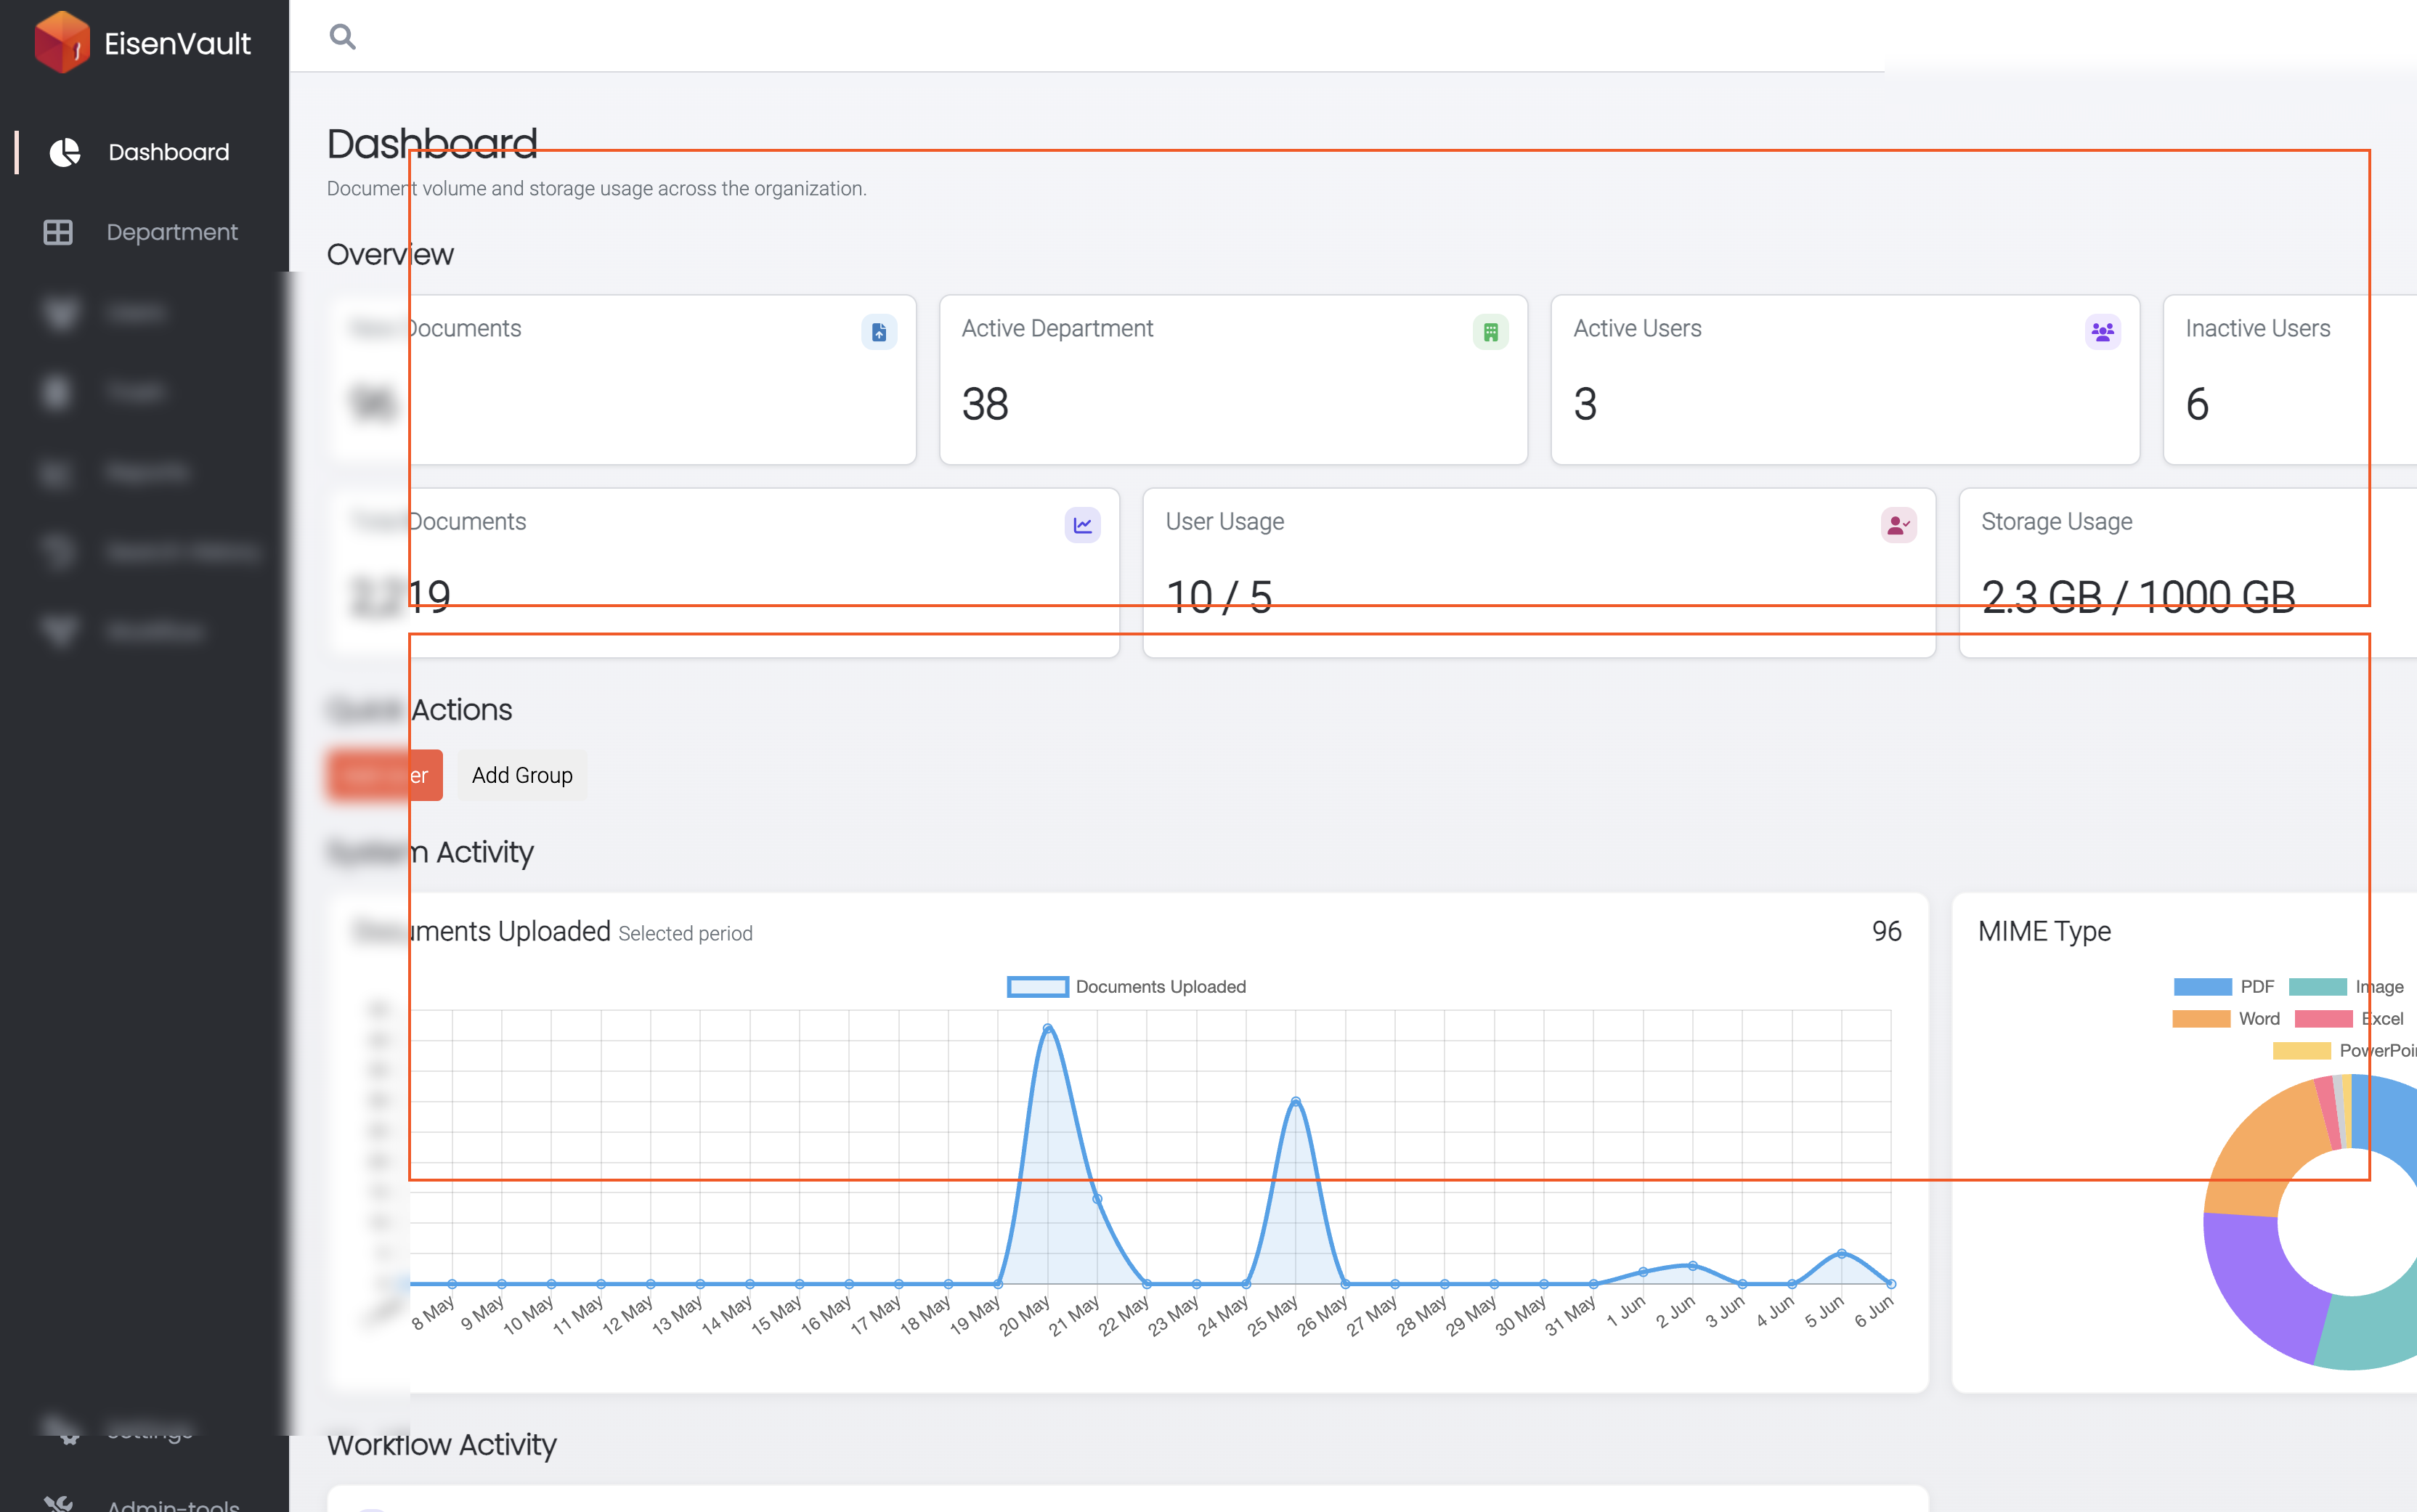Toggle the Documents Uploaded legend swatch

point(1037,987)
